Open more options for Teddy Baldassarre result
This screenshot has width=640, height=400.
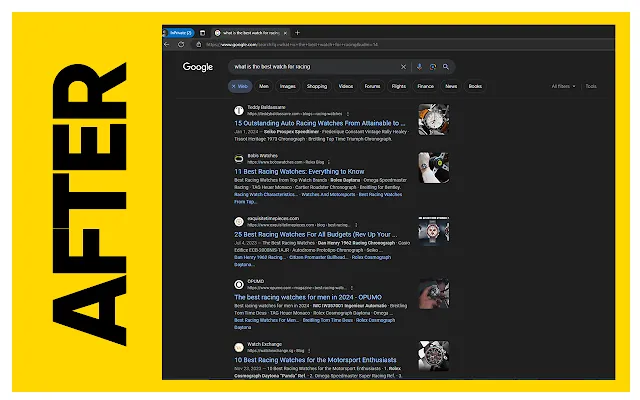point(348,114)
